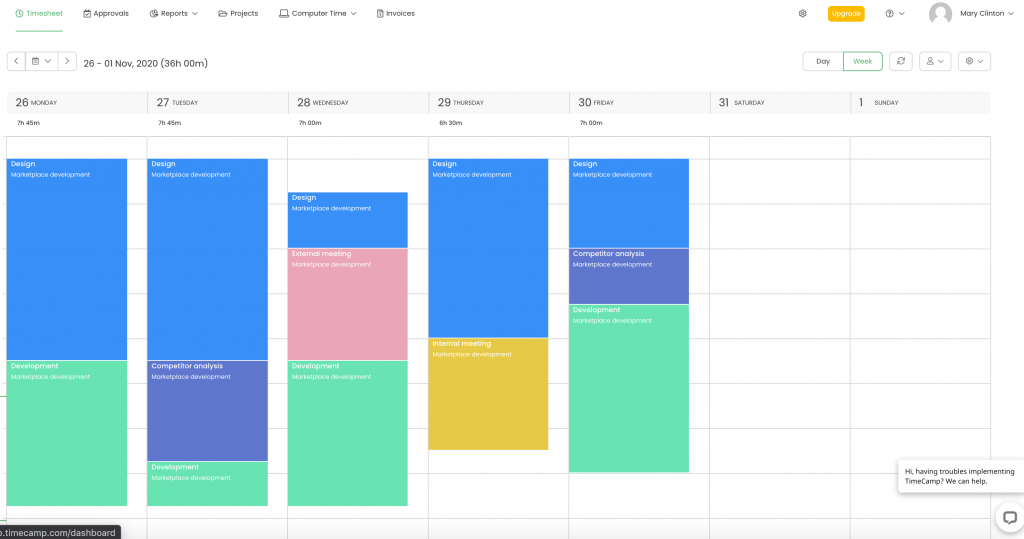Open the live chat widget icon

click(1010, 518)
